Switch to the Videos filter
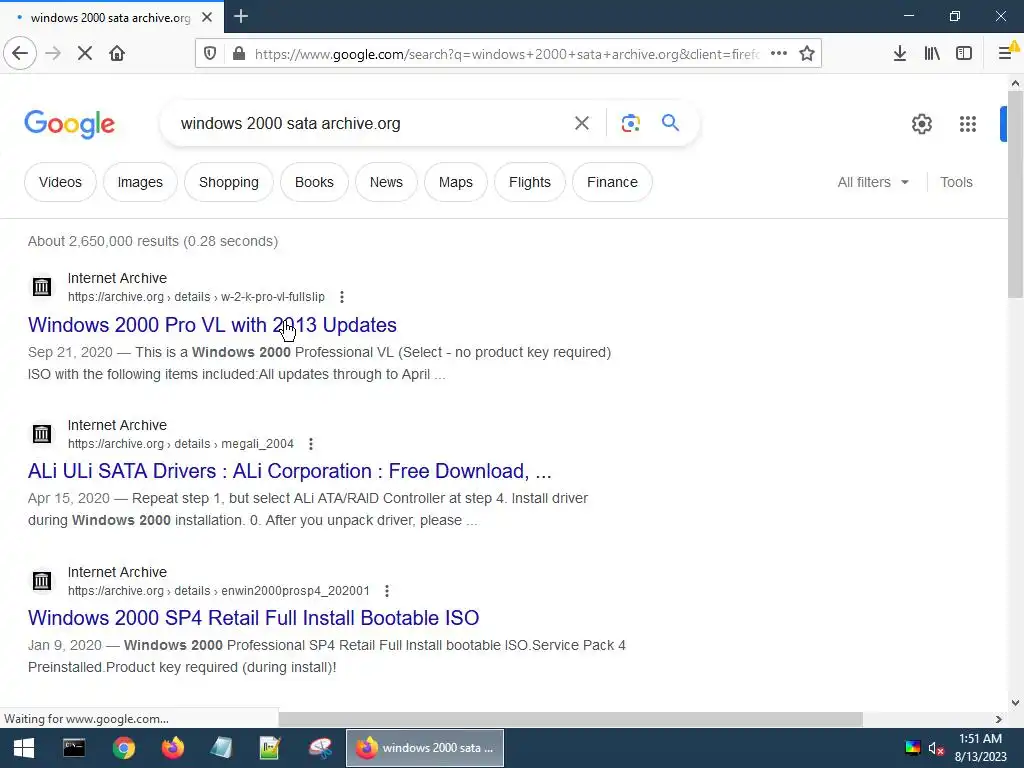The height and width of the screenshot is (768, 1024). tap(60, 182)
